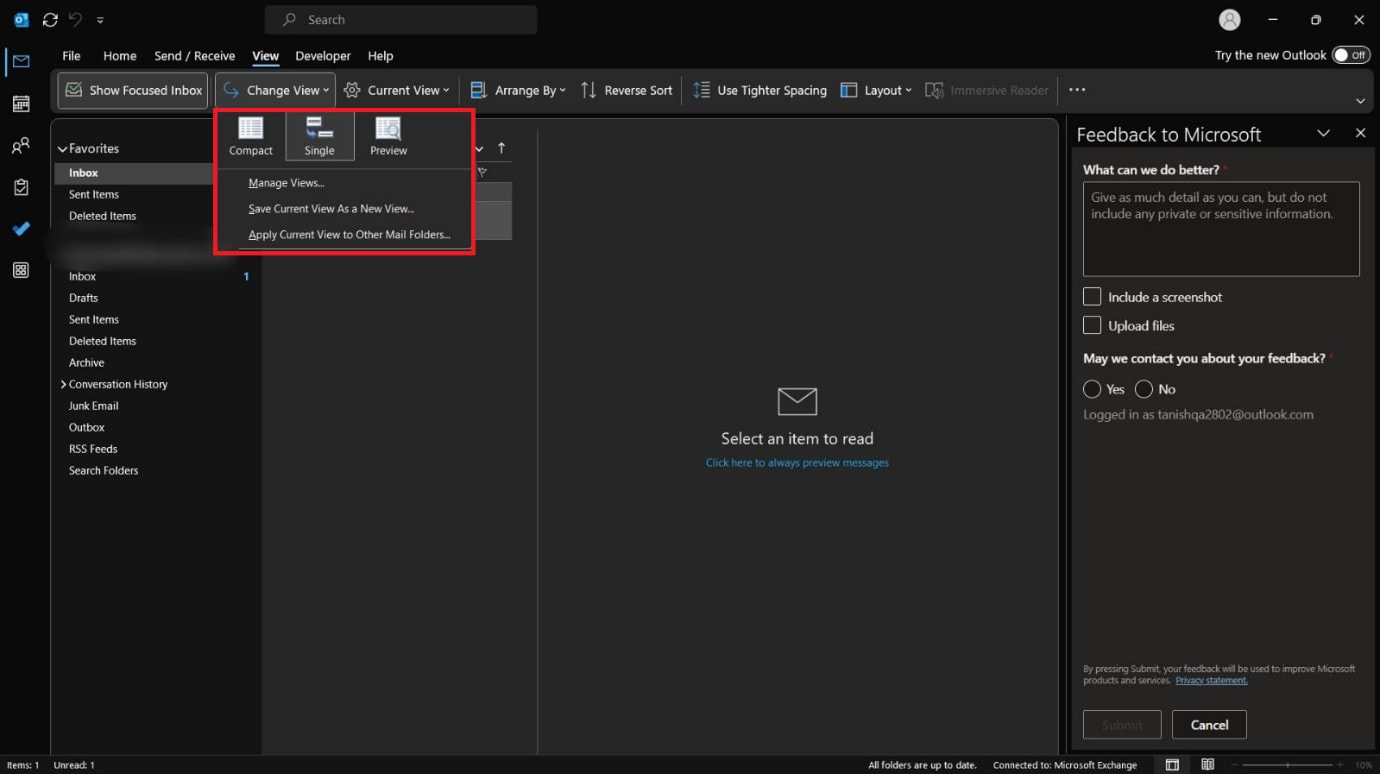Open the People contacts icon
This screenshot has width=1380, height=774.
tap(21, 146)
